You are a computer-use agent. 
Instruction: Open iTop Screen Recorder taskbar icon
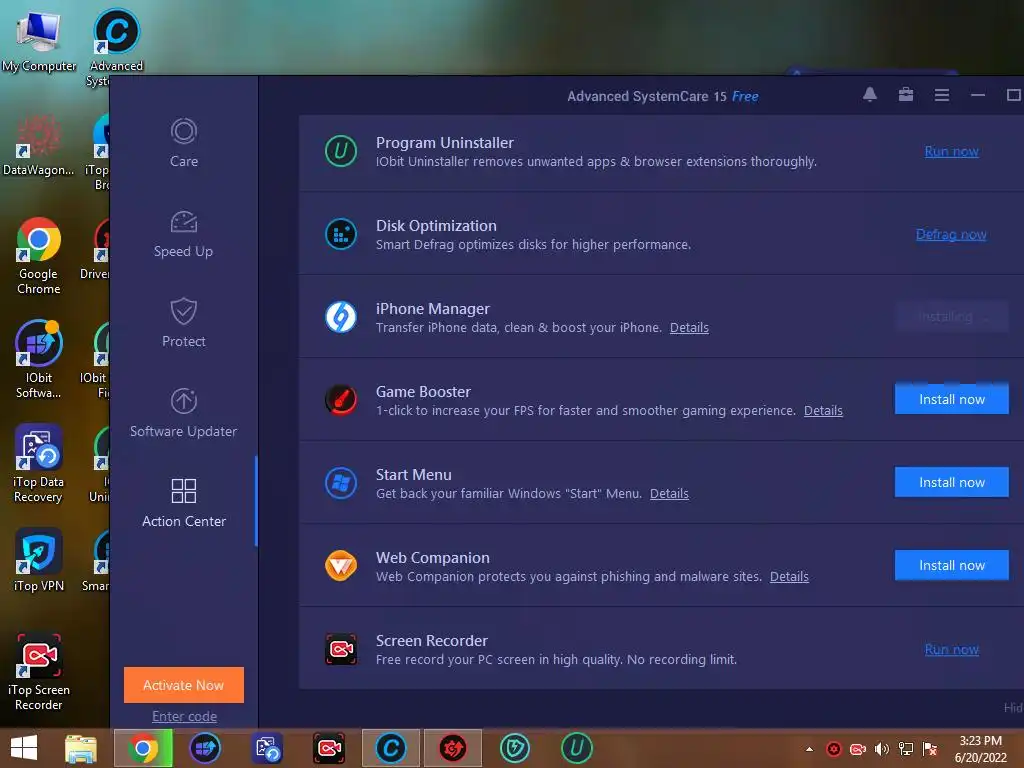[329, 748]
